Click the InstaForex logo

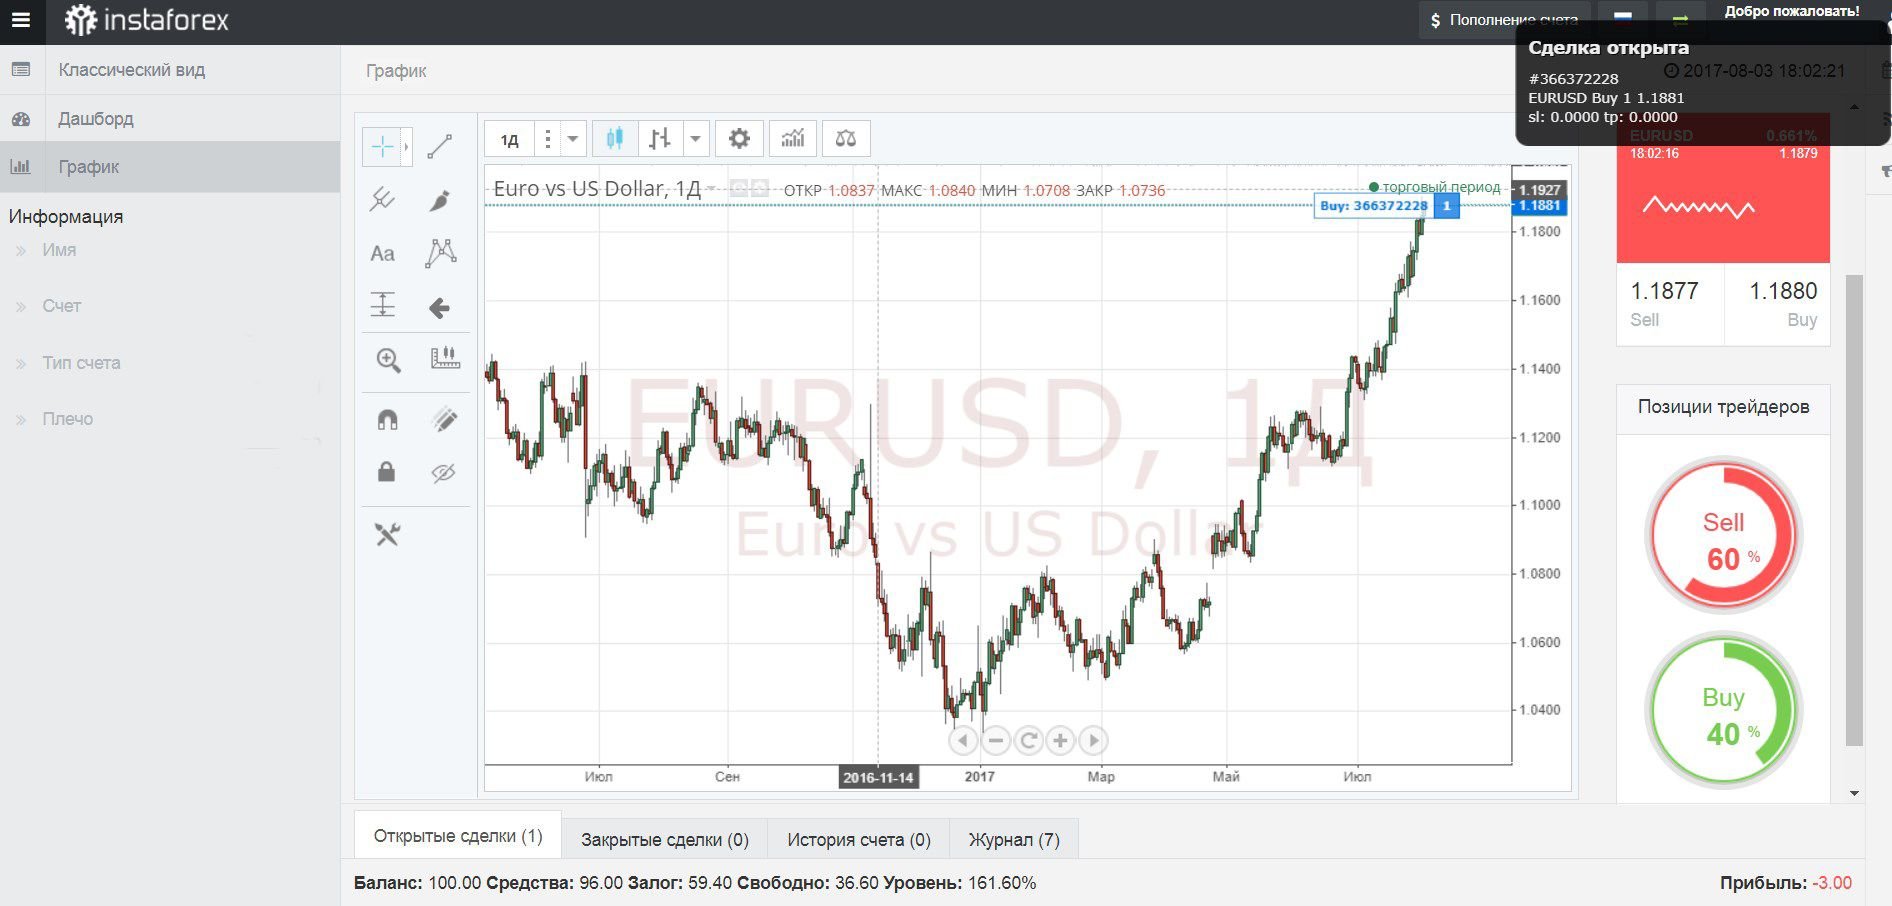pyautogui.click(x=146, y=20)
